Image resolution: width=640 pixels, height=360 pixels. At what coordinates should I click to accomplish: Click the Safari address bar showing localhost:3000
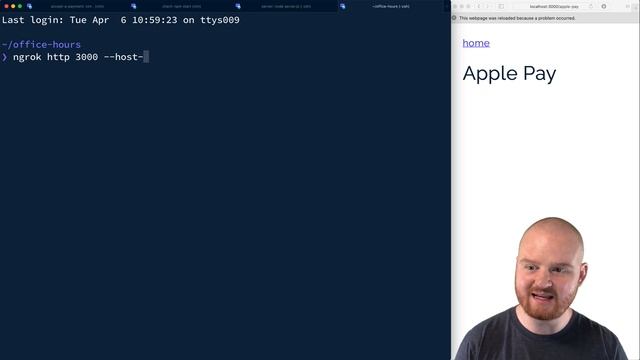554,7
